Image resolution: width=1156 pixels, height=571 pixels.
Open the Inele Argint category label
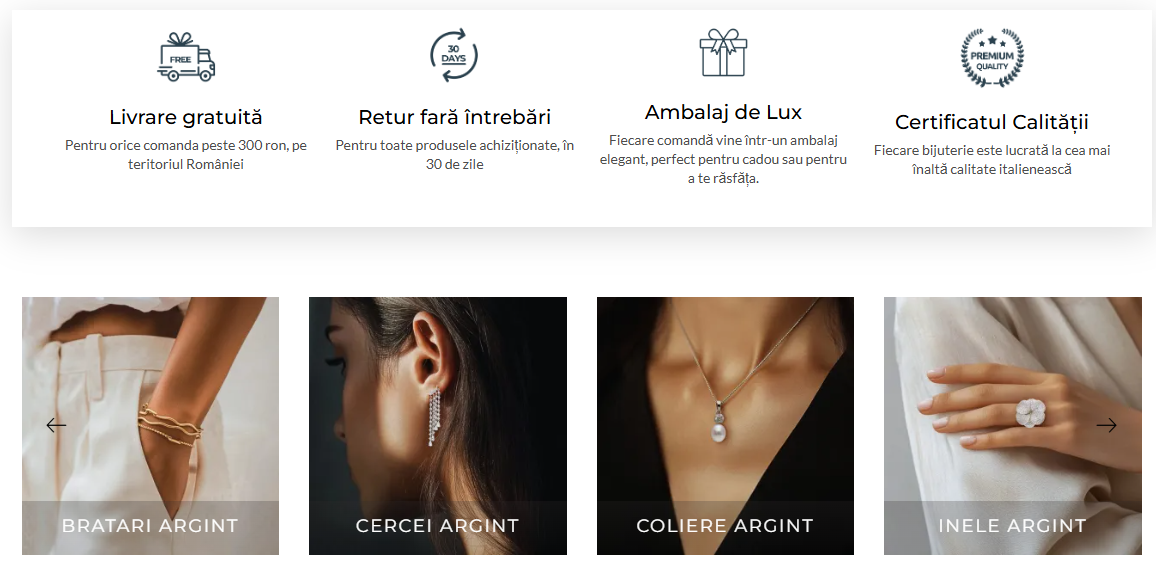(x=1012, y=525)
